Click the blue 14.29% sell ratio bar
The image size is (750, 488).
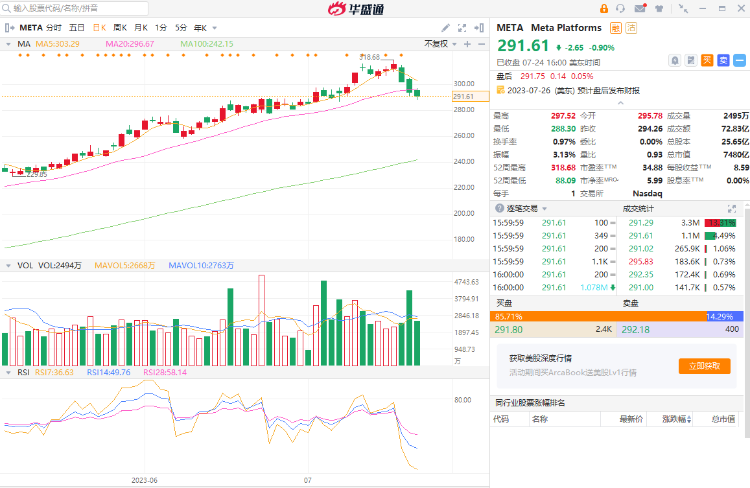click(725, 316)
